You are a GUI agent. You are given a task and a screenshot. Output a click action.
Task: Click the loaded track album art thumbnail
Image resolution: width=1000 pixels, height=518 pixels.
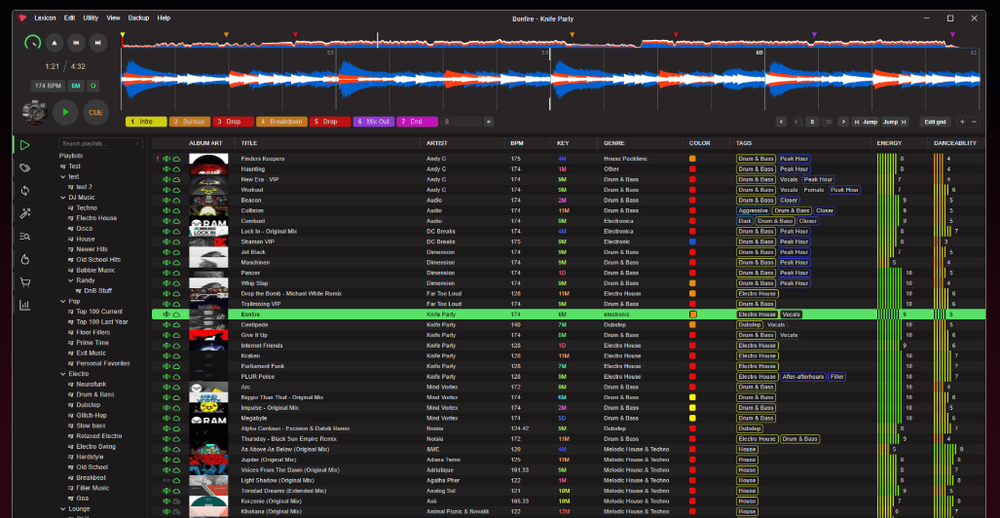point(34,112)
